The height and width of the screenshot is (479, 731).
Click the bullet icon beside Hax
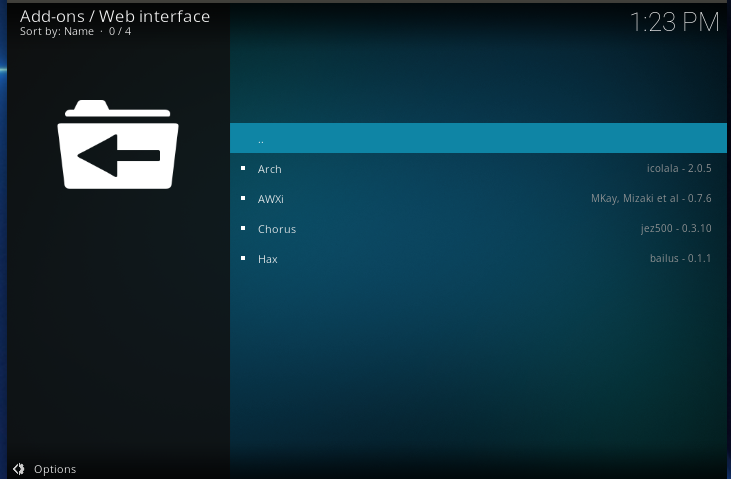coord(243,258)
